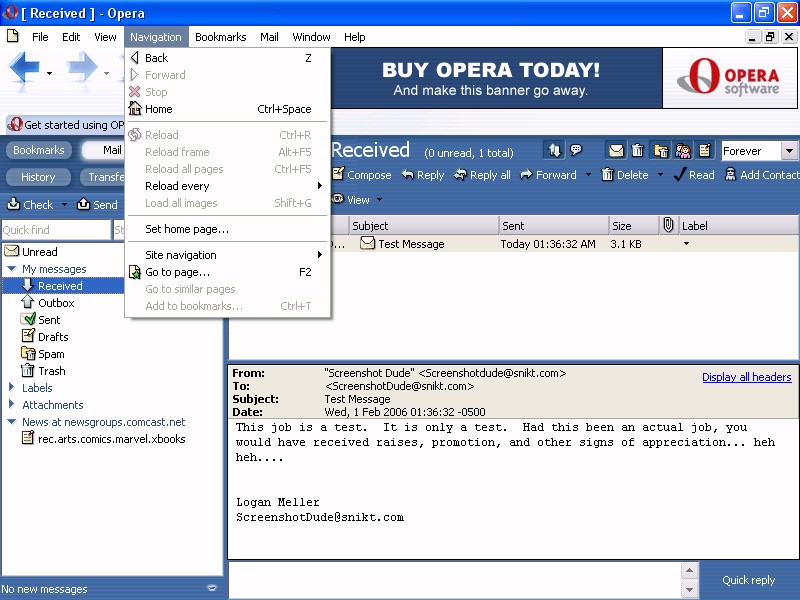This screenshot has width=800, height=600.
Task: Toggle the notepad filter icon in header
Action: 705,151
